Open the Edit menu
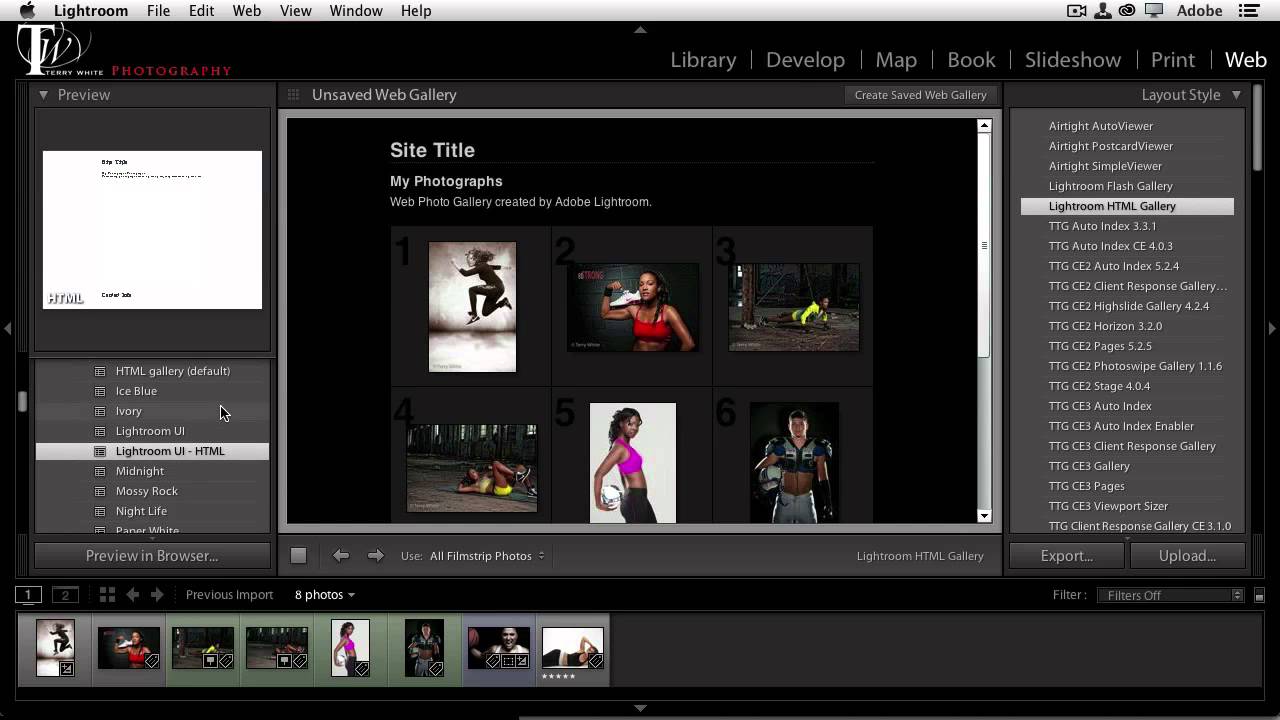1280x720 pixels. pos(201,11)
